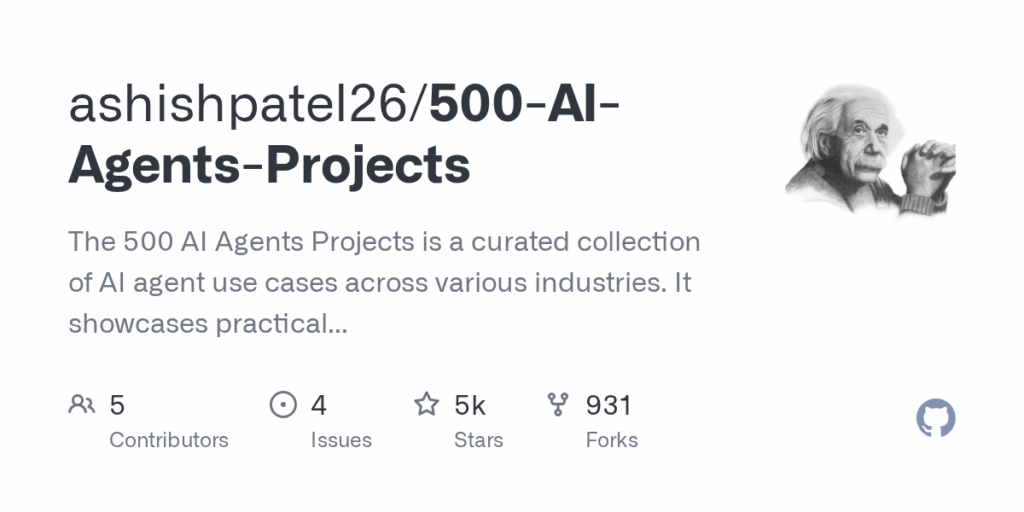This screenshot has width=1024, height=512.
Task: Open the 500-AI-Agents-Projects repository title
Action: 344,135
